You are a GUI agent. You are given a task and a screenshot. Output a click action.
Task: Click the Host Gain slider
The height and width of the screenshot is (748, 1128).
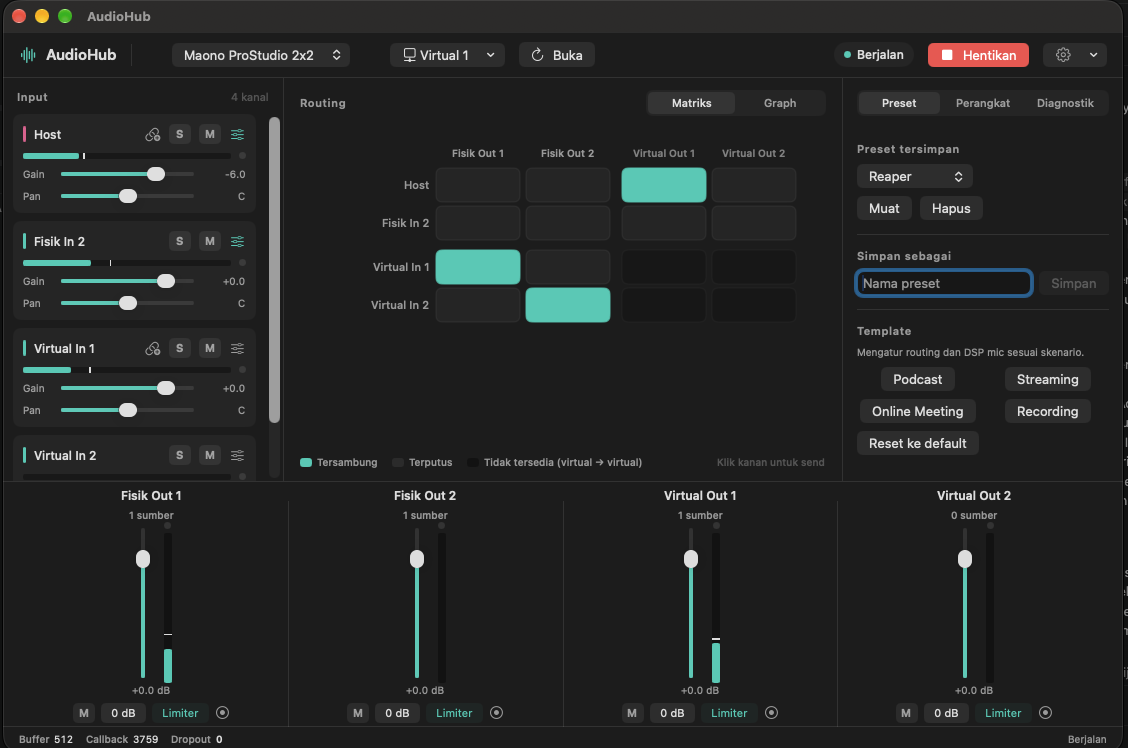coord(127,174)
